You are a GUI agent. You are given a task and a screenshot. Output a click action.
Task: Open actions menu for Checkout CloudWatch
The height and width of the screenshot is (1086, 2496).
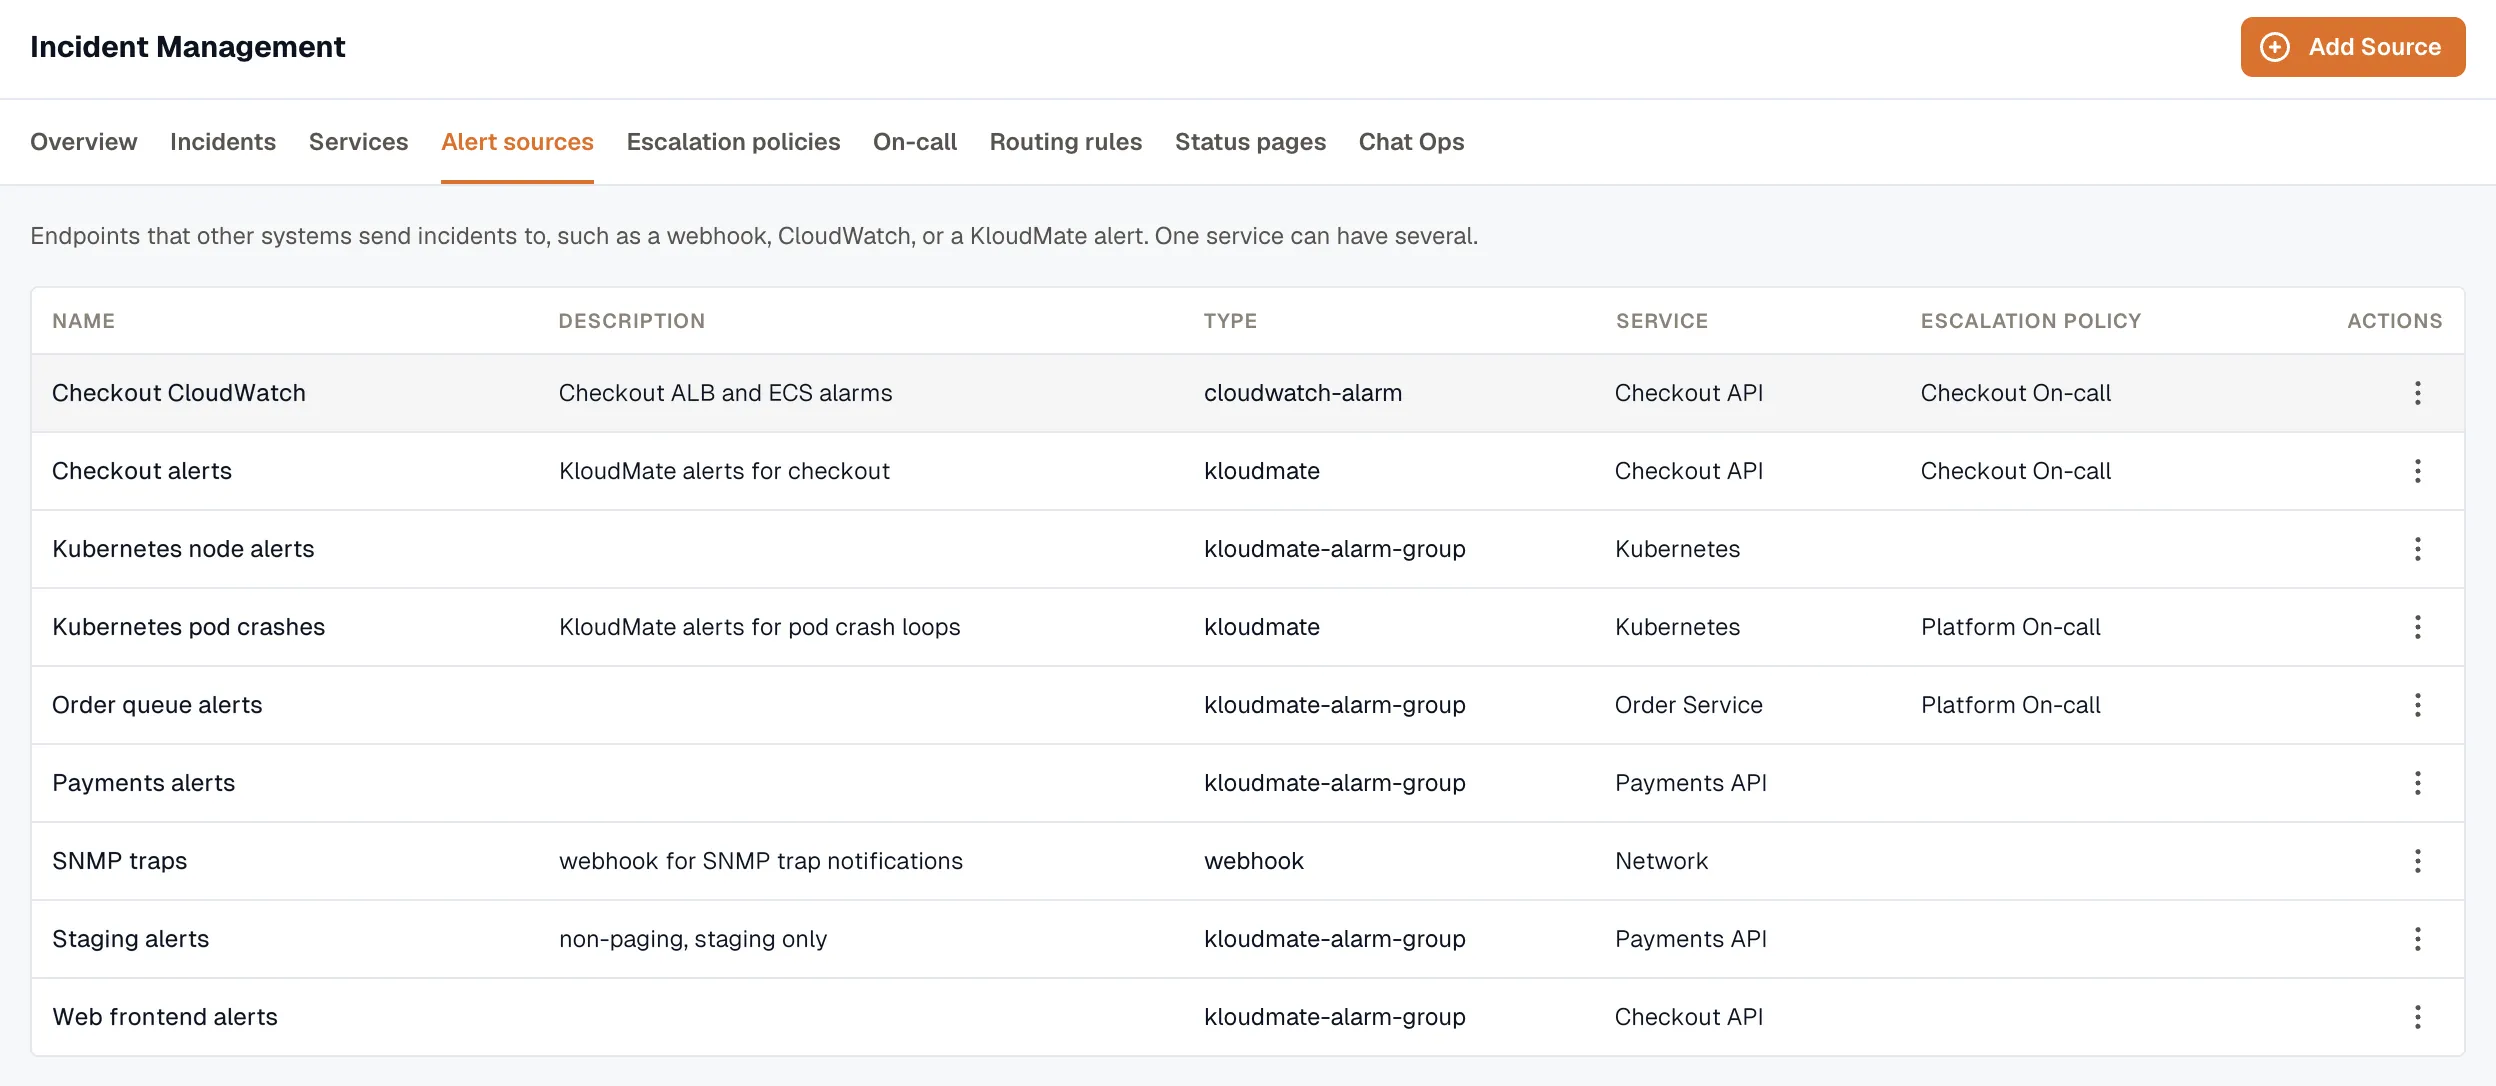point(2417,393)
